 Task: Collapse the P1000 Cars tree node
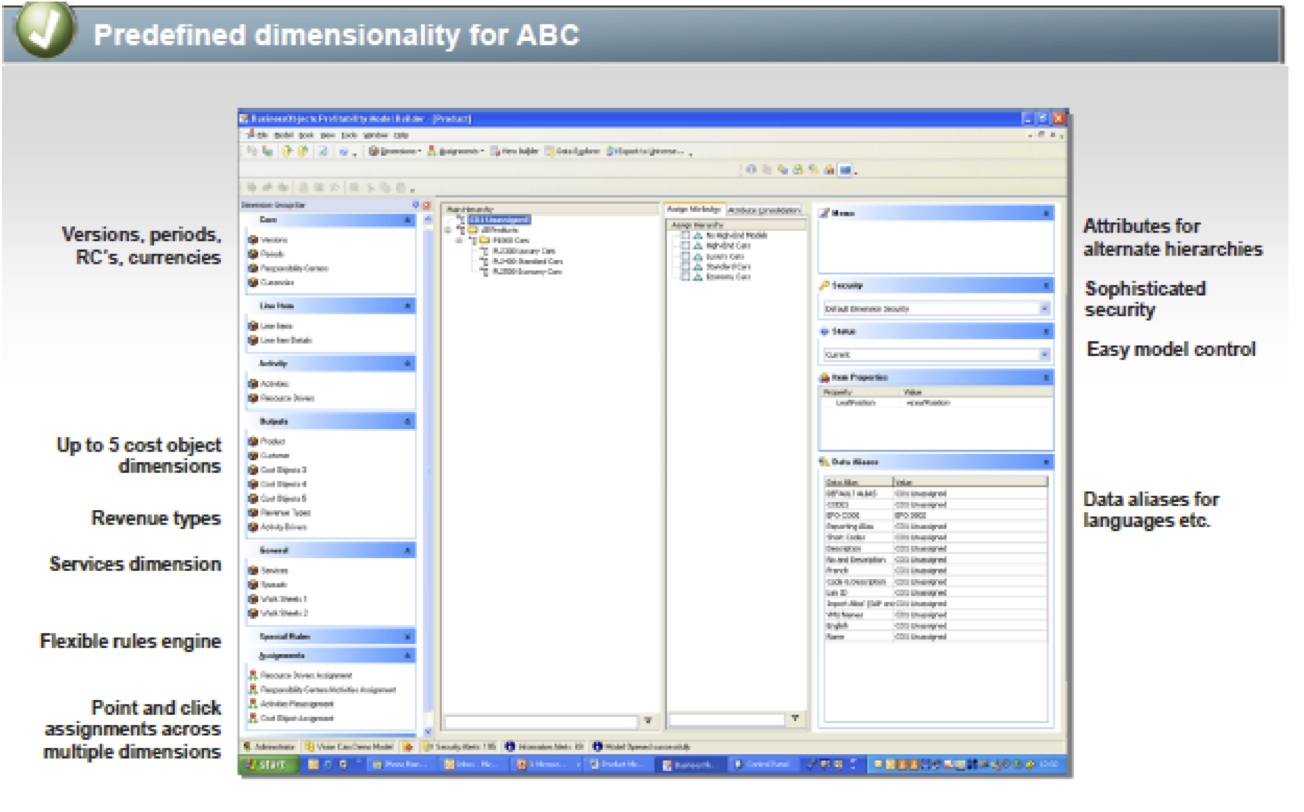(460, 240)
